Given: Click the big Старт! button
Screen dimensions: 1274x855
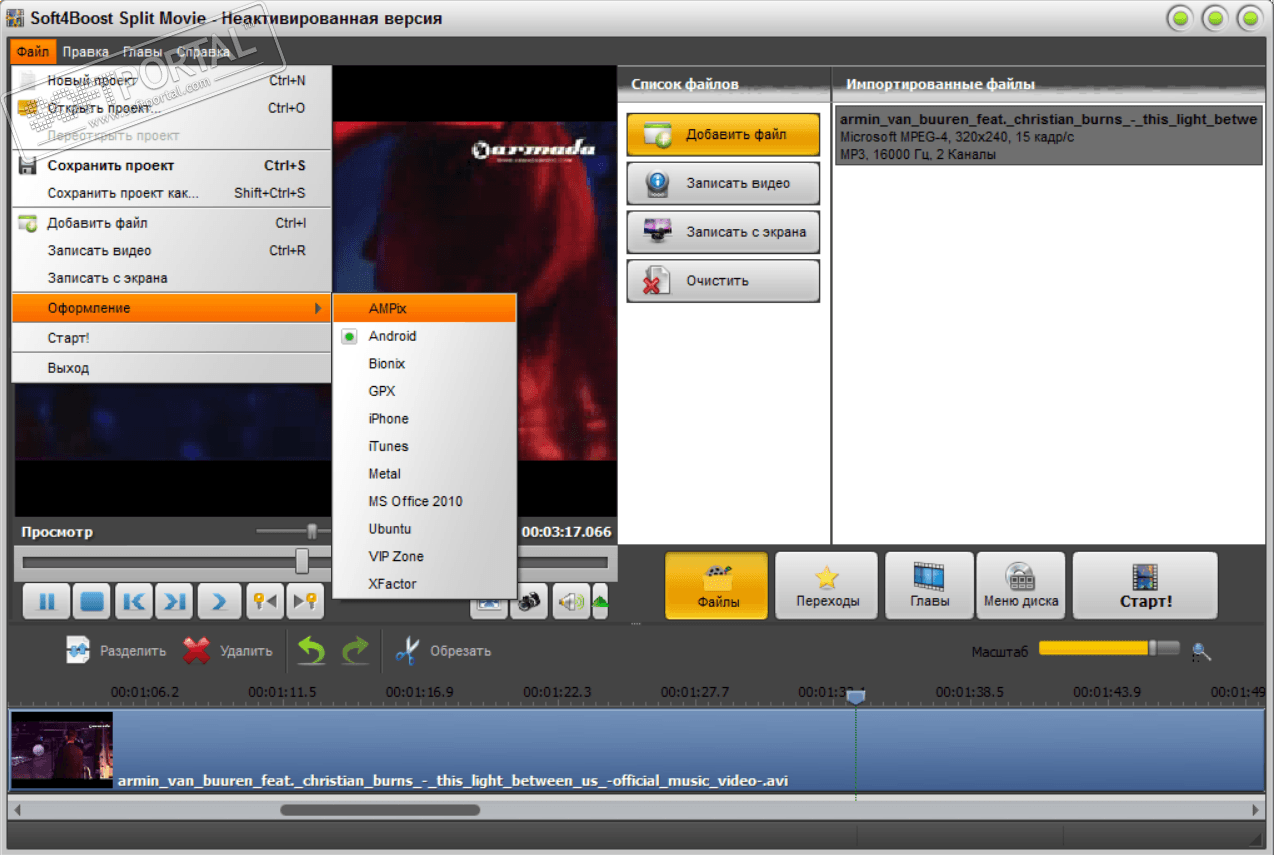Looking at the screenshot, I should coord(1145,586).
